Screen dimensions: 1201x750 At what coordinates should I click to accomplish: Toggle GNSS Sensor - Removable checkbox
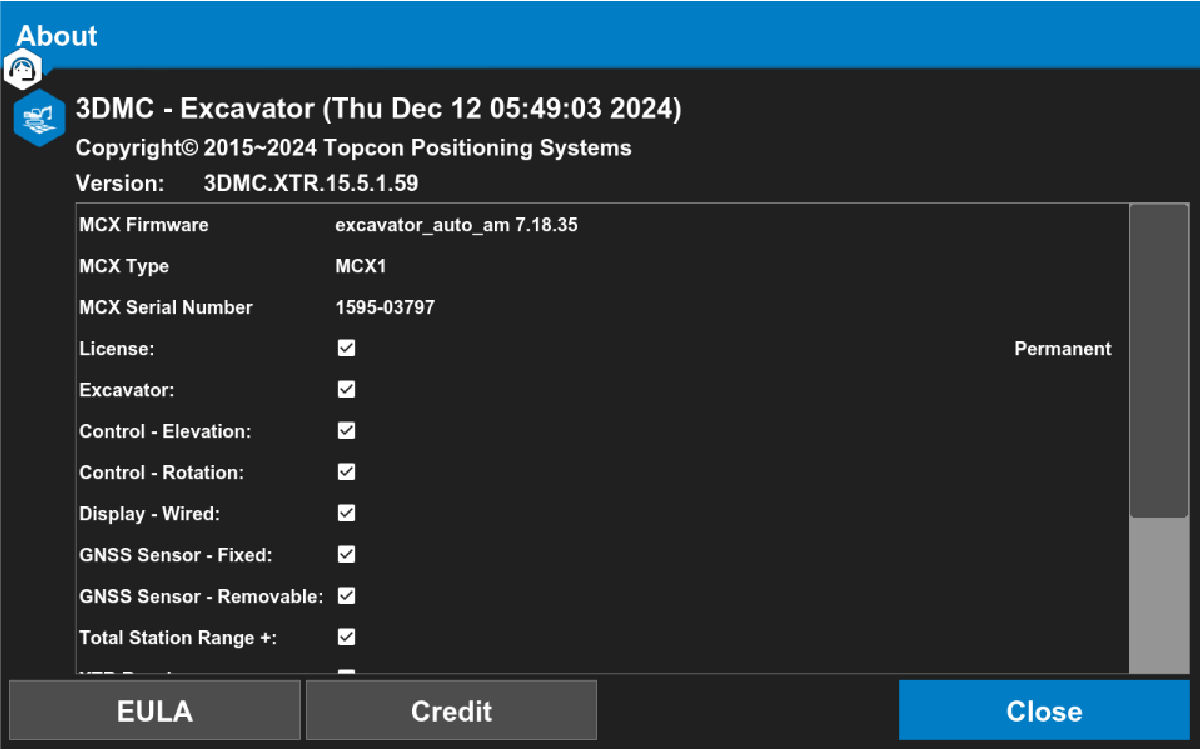[346, 596]
